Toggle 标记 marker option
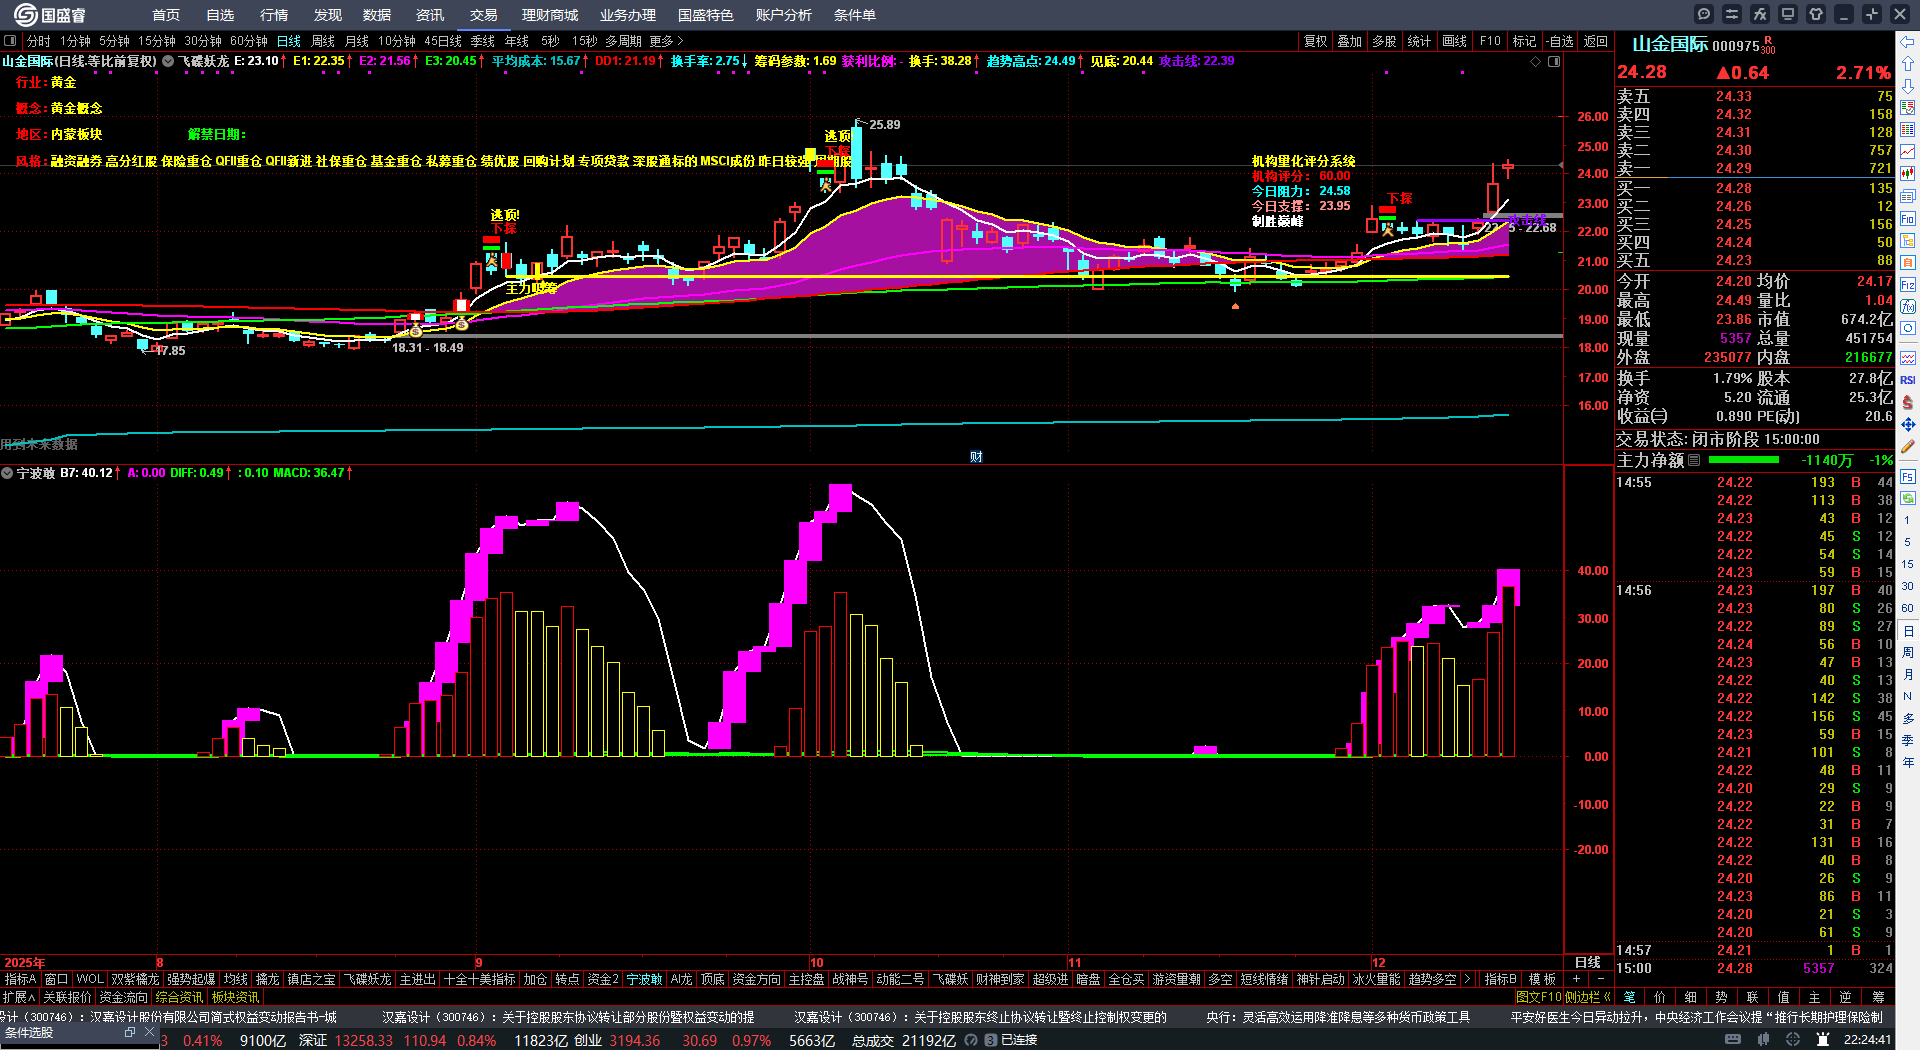1920x1050 pixels. [1524, 41]
